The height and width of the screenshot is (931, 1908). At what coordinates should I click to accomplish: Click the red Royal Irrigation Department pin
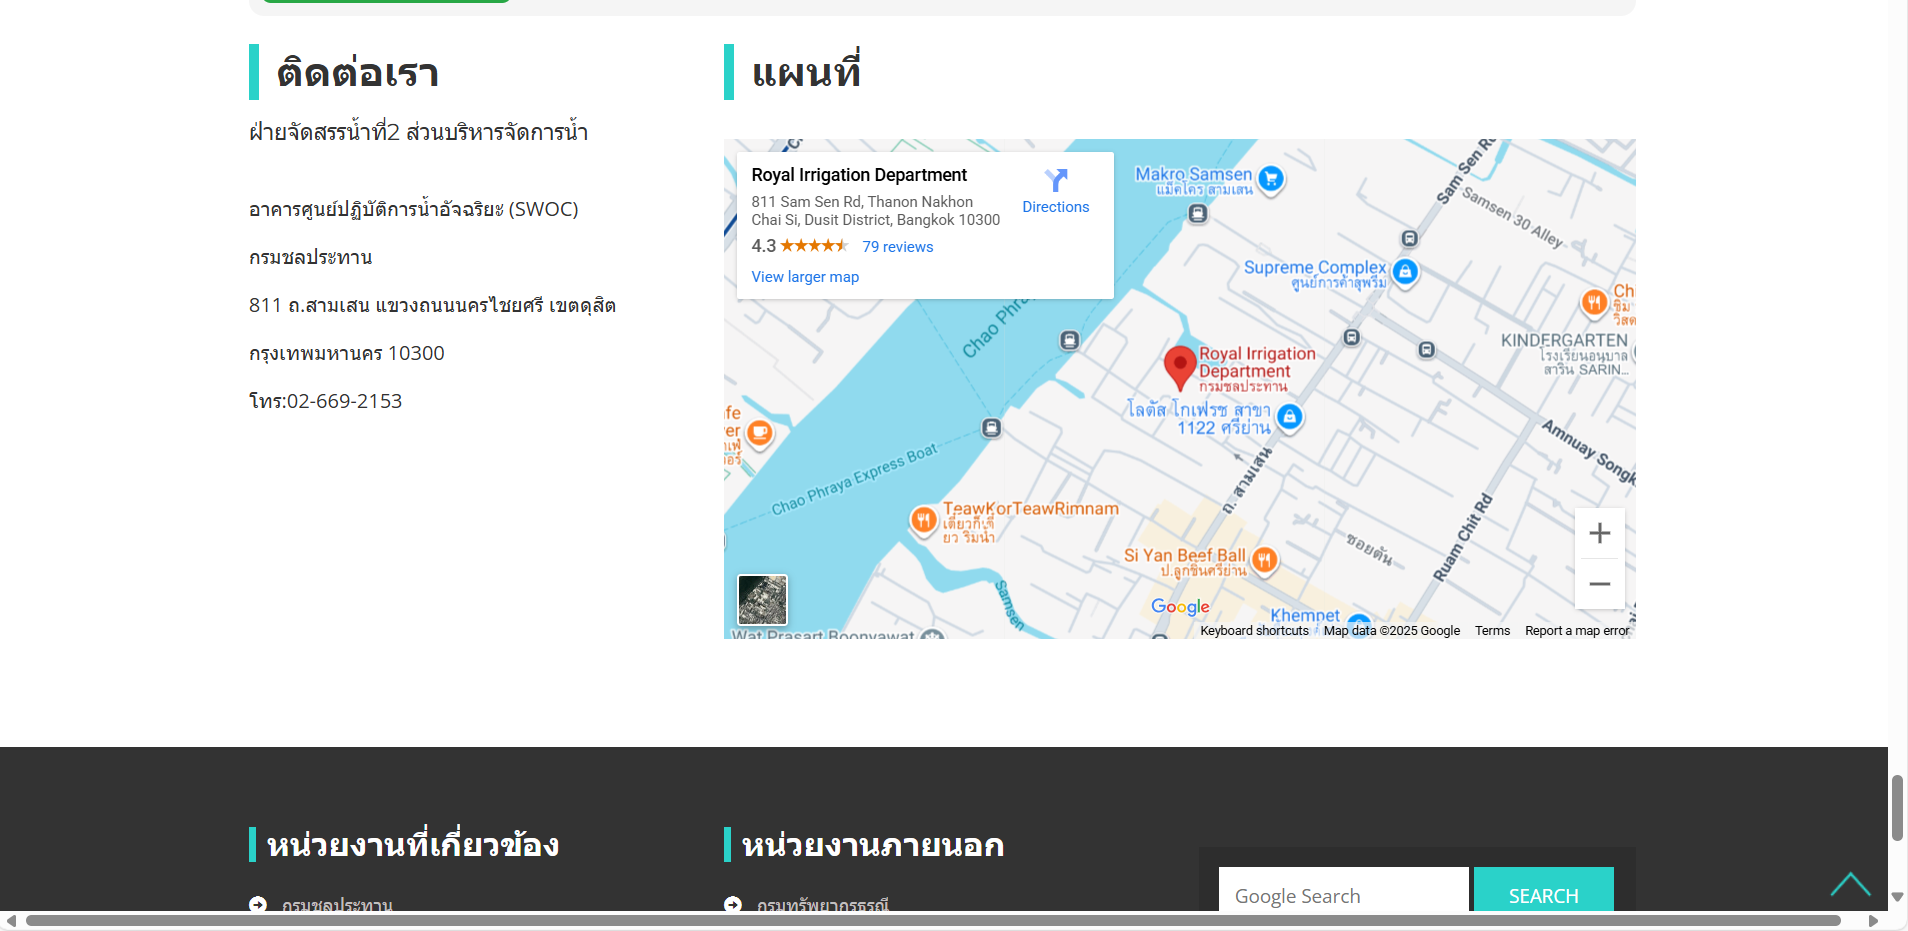[1180, 366]
